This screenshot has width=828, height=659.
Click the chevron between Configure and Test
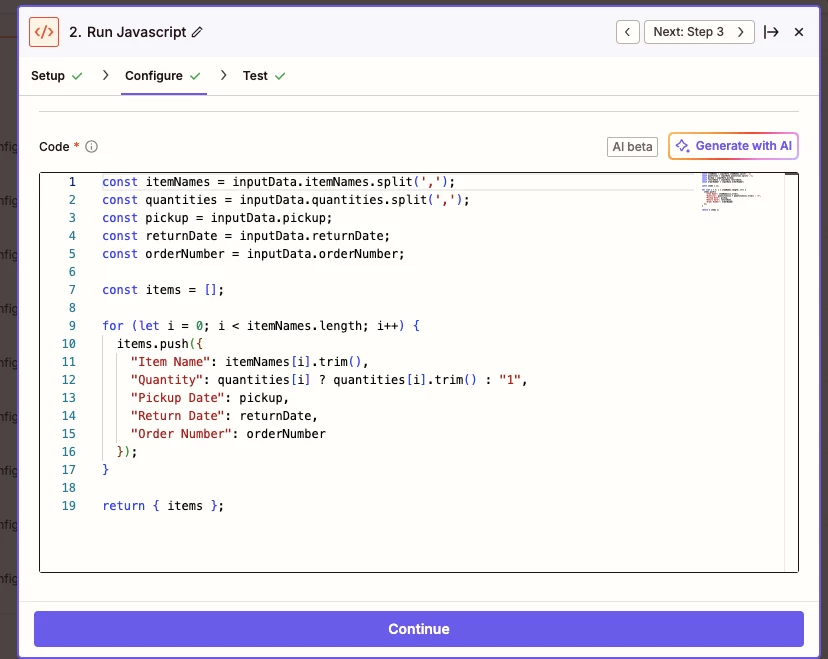pos(224,76)
